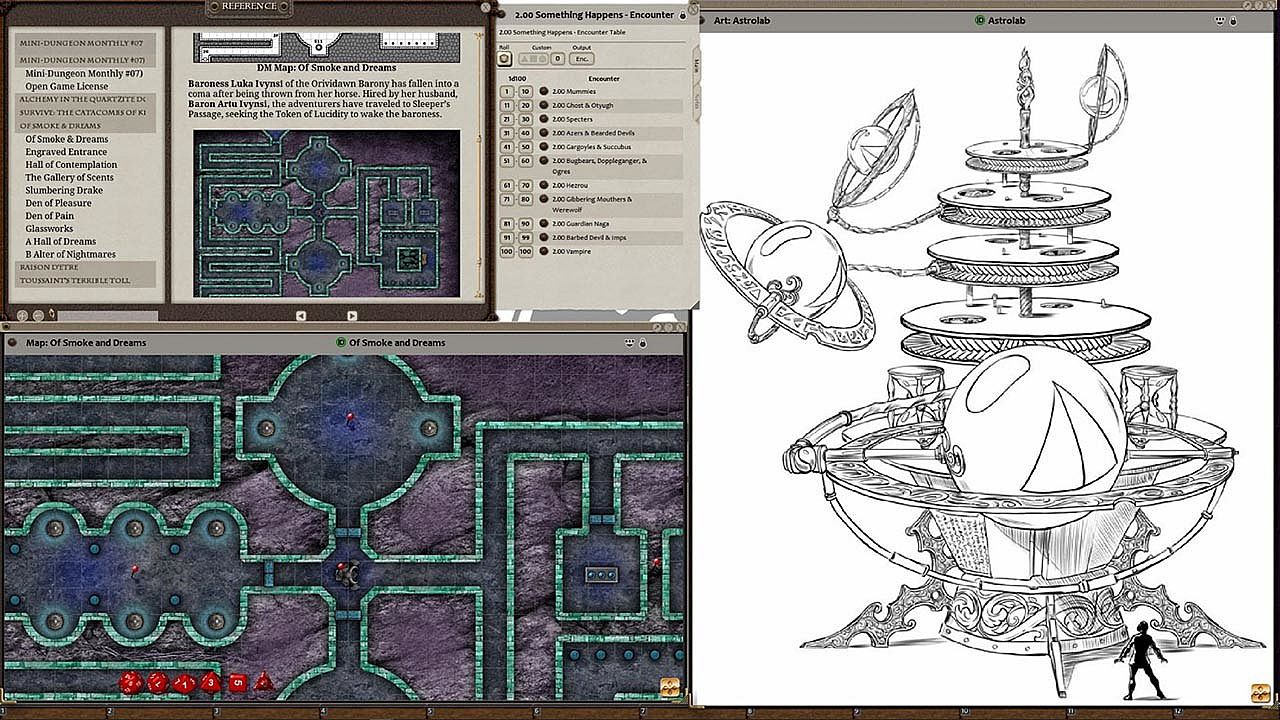Click the DM map thumbnail in reference
1280x720 pixels.
326,213
